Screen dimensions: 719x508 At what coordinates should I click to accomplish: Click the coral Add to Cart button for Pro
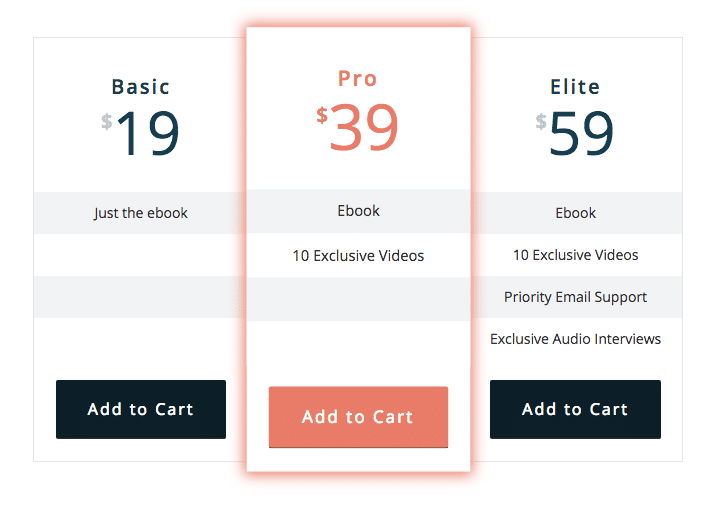pyautogui.click(x=358, y=417)
